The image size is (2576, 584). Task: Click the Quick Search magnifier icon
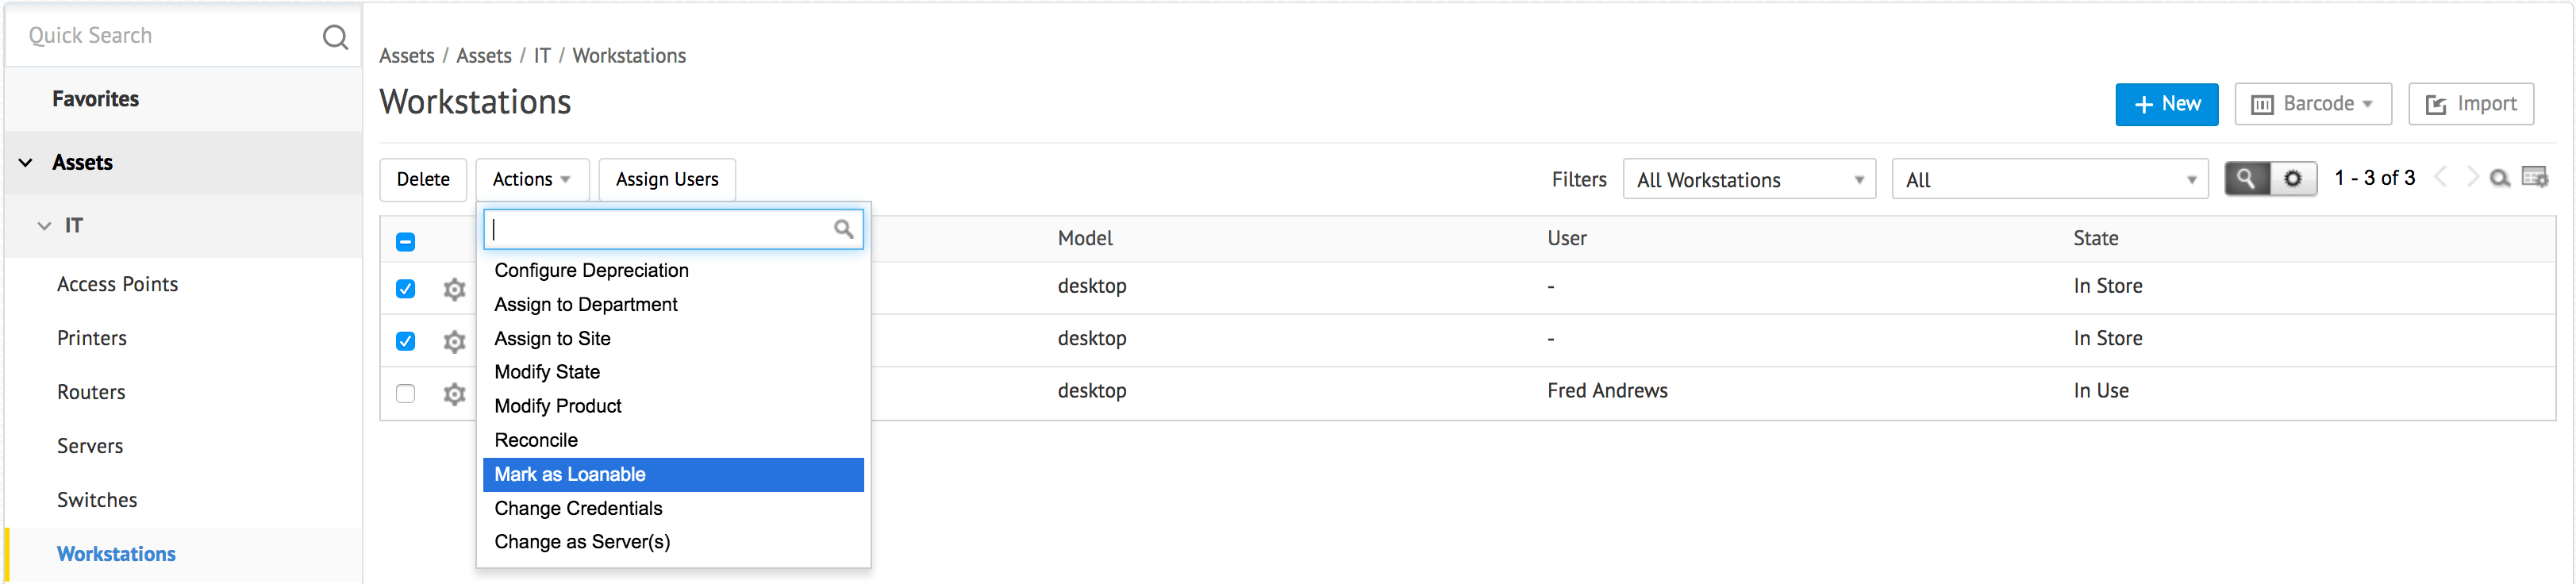[335, 37]
